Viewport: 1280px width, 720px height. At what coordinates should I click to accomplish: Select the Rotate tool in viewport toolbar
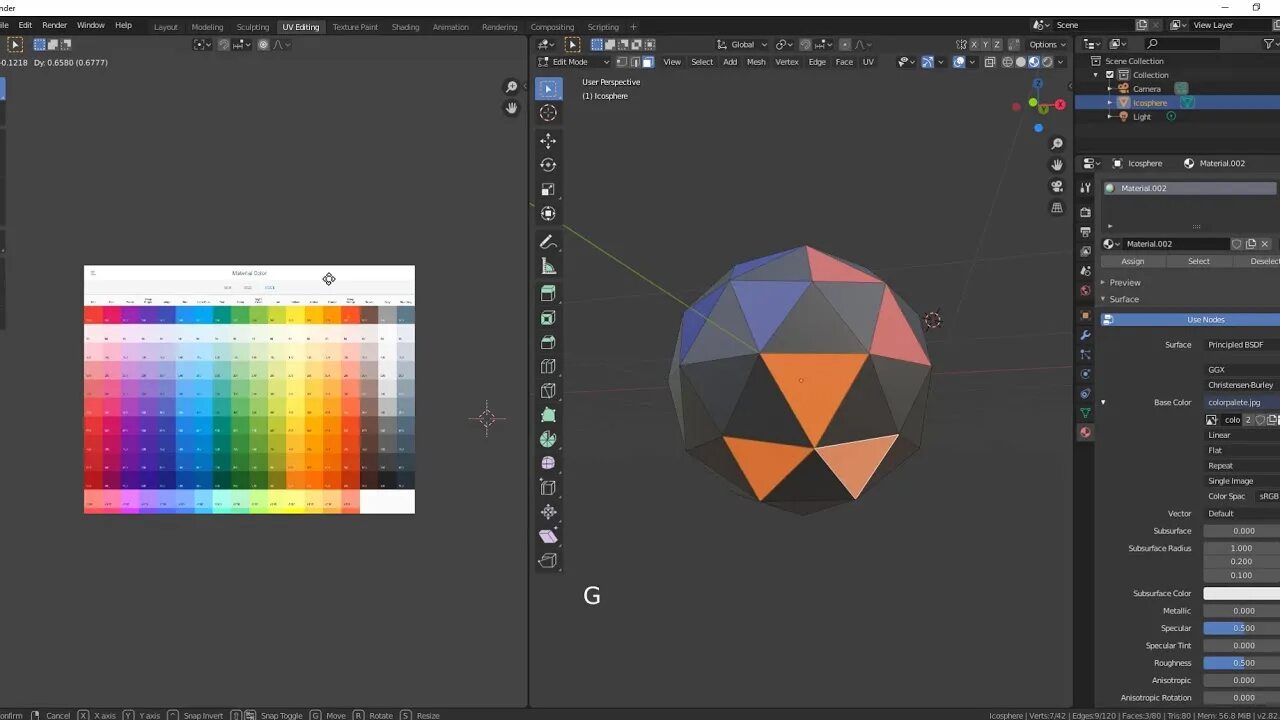click(x=548, y=165)
